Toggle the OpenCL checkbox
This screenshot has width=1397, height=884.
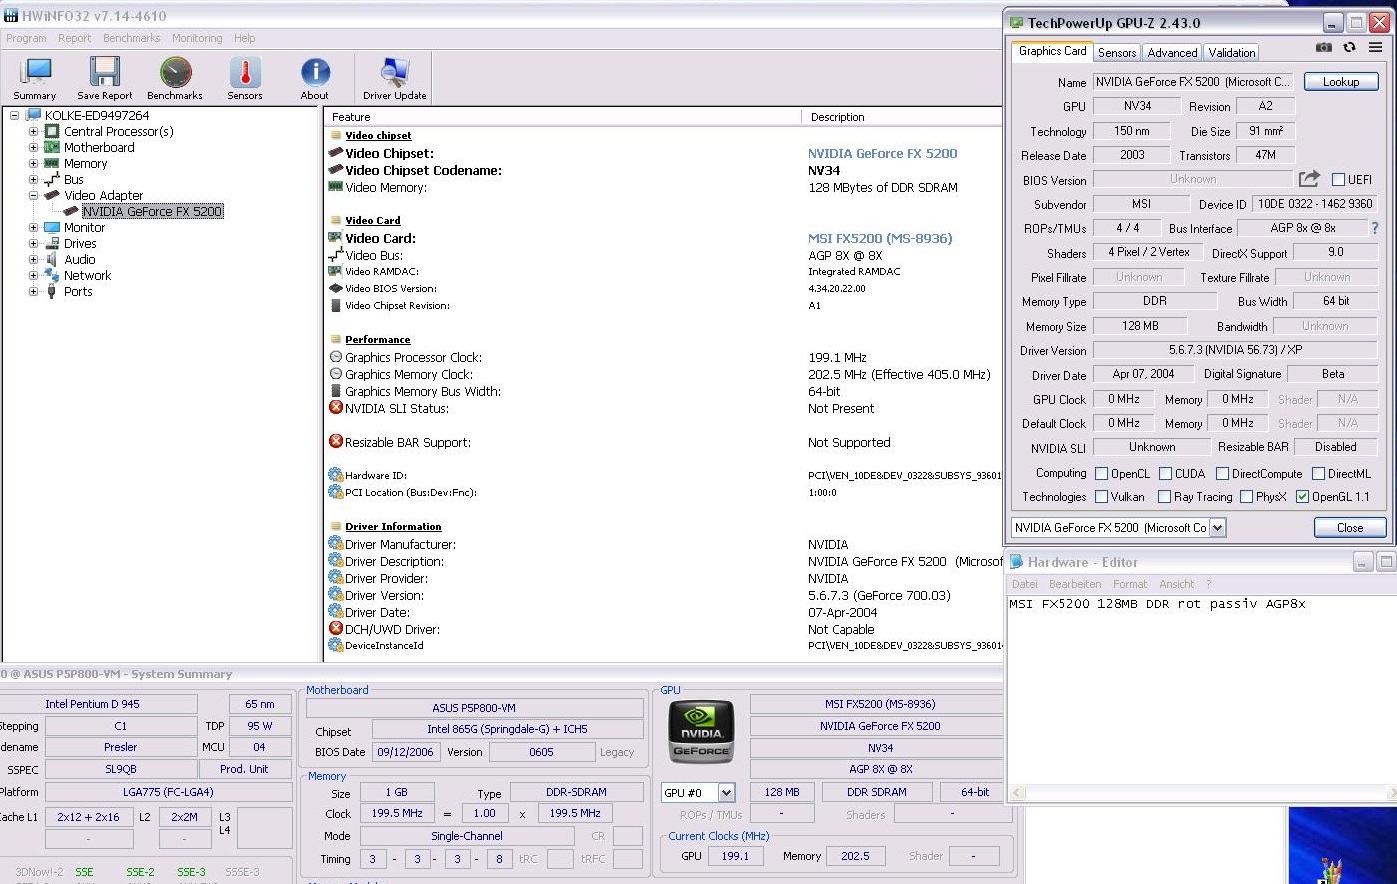pos(1101,474)
